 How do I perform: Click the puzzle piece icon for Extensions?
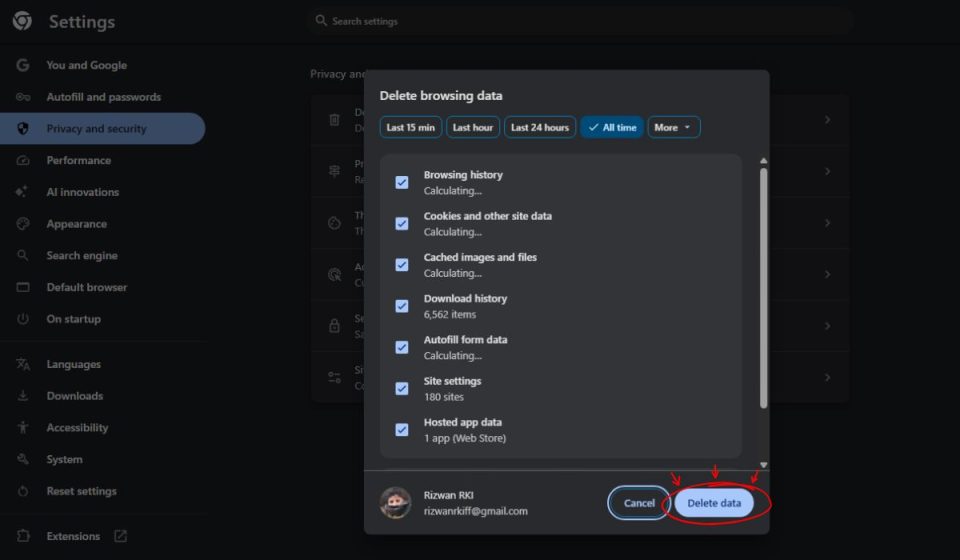tap(23, 536)
